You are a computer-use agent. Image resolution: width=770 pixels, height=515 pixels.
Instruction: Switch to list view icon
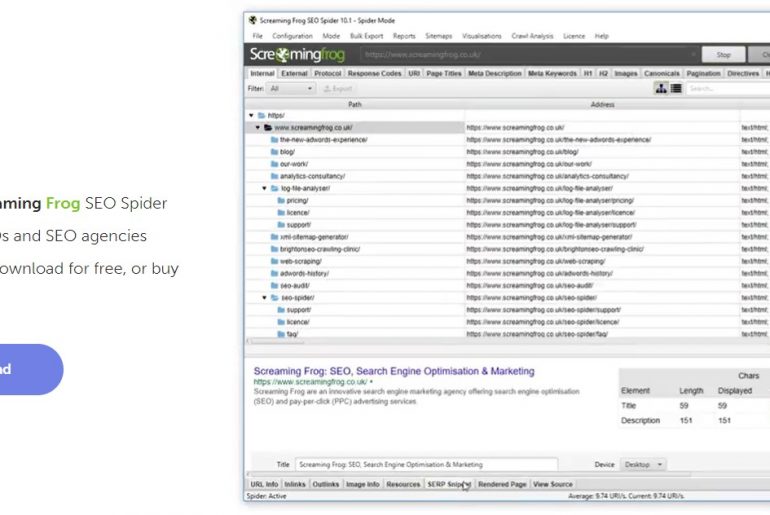pyautogui.click(x=676, y=88)
